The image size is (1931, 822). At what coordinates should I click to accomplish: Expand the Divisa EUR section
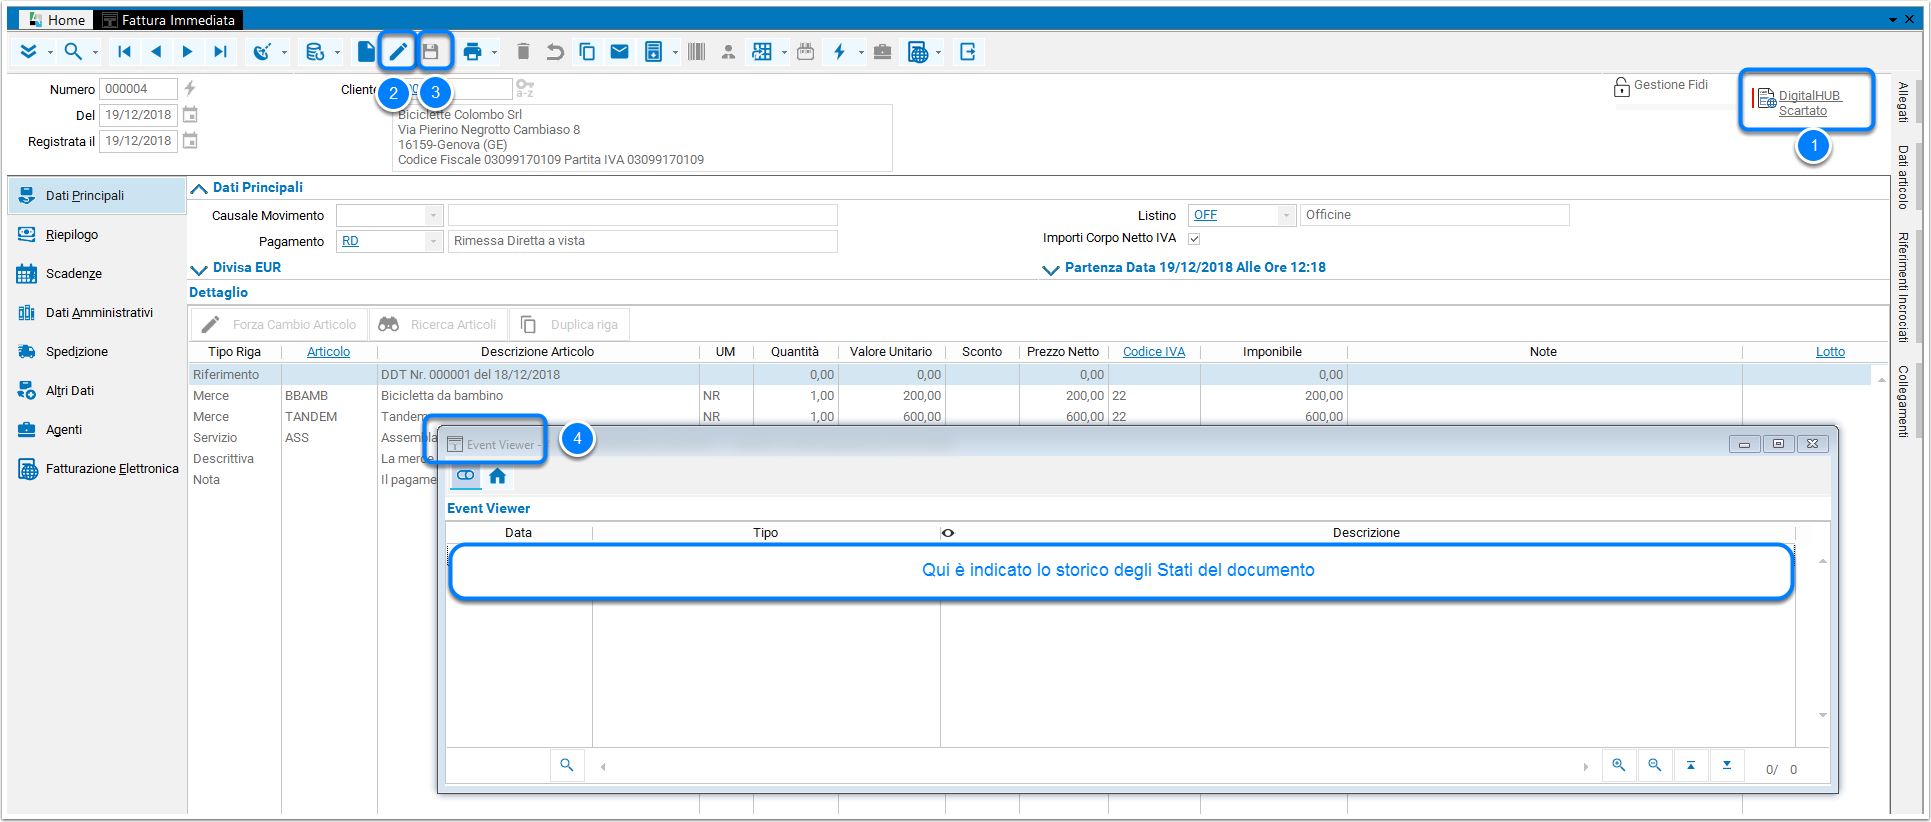pos(199,268)
